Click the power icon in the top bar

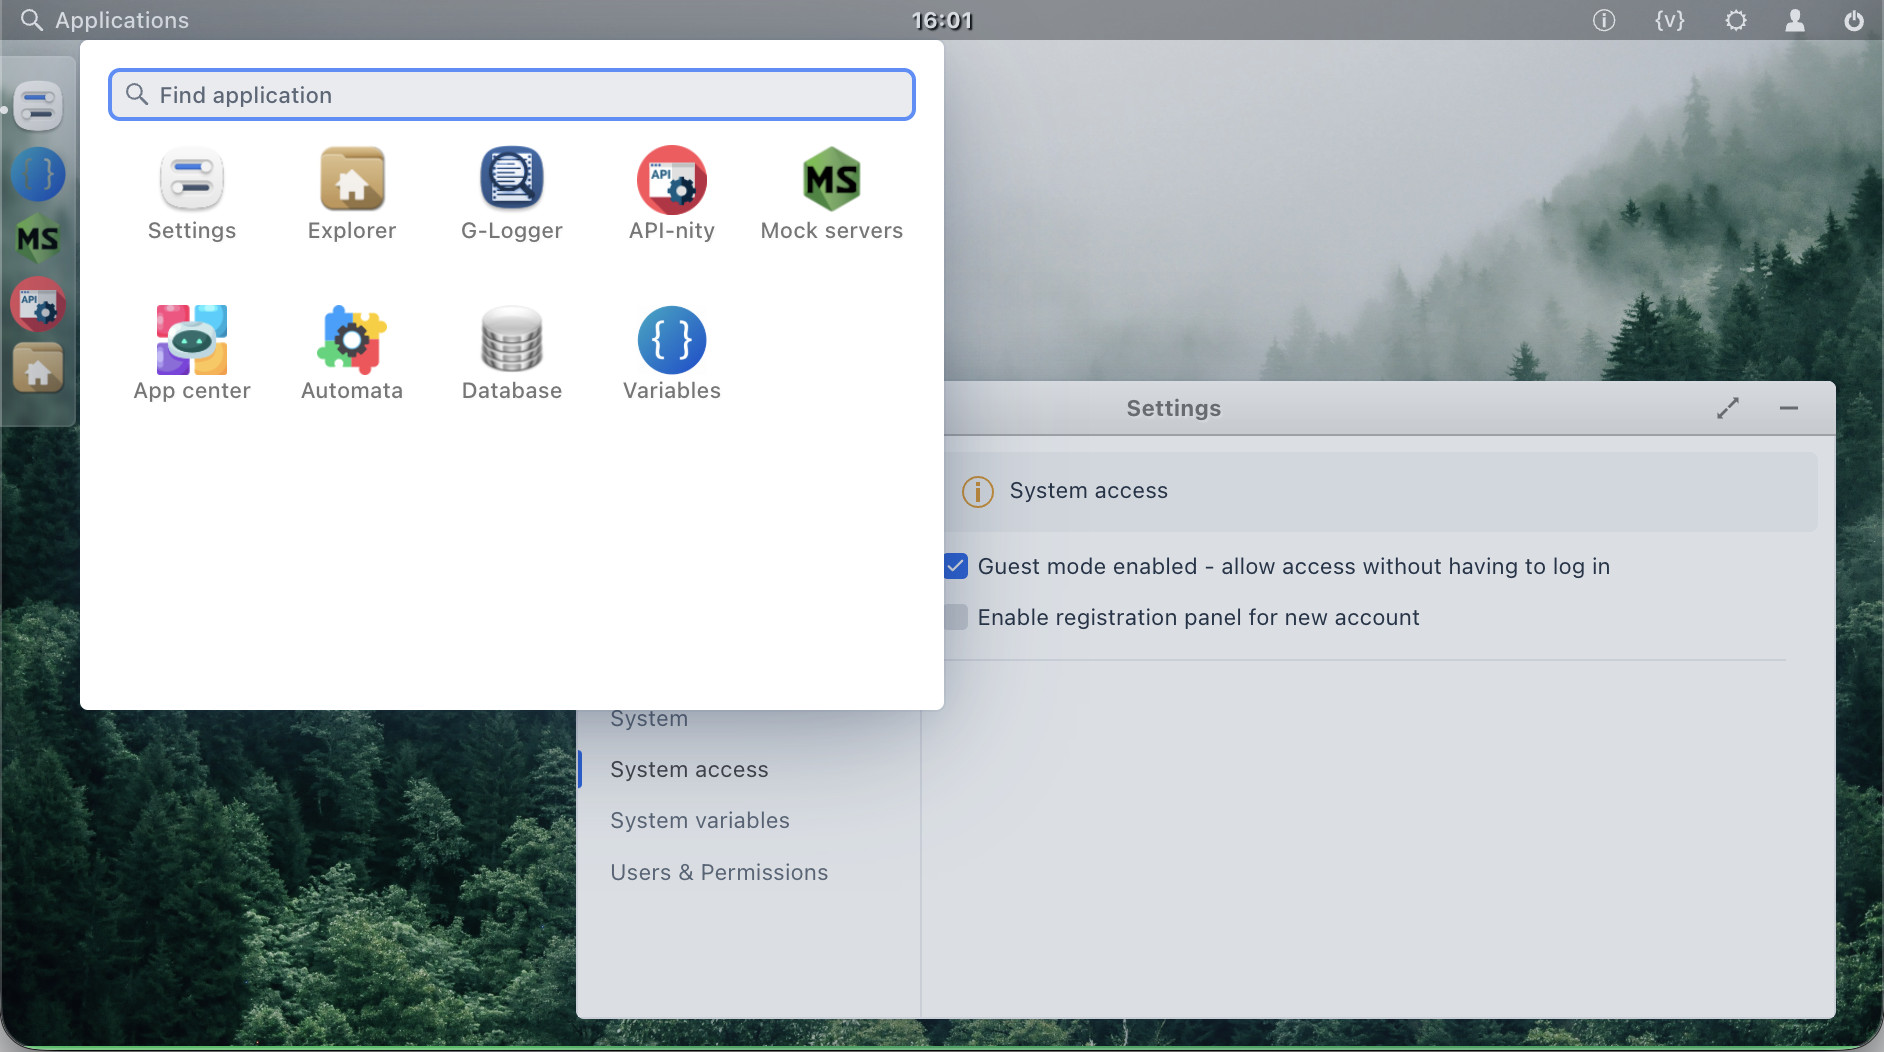1854,20
